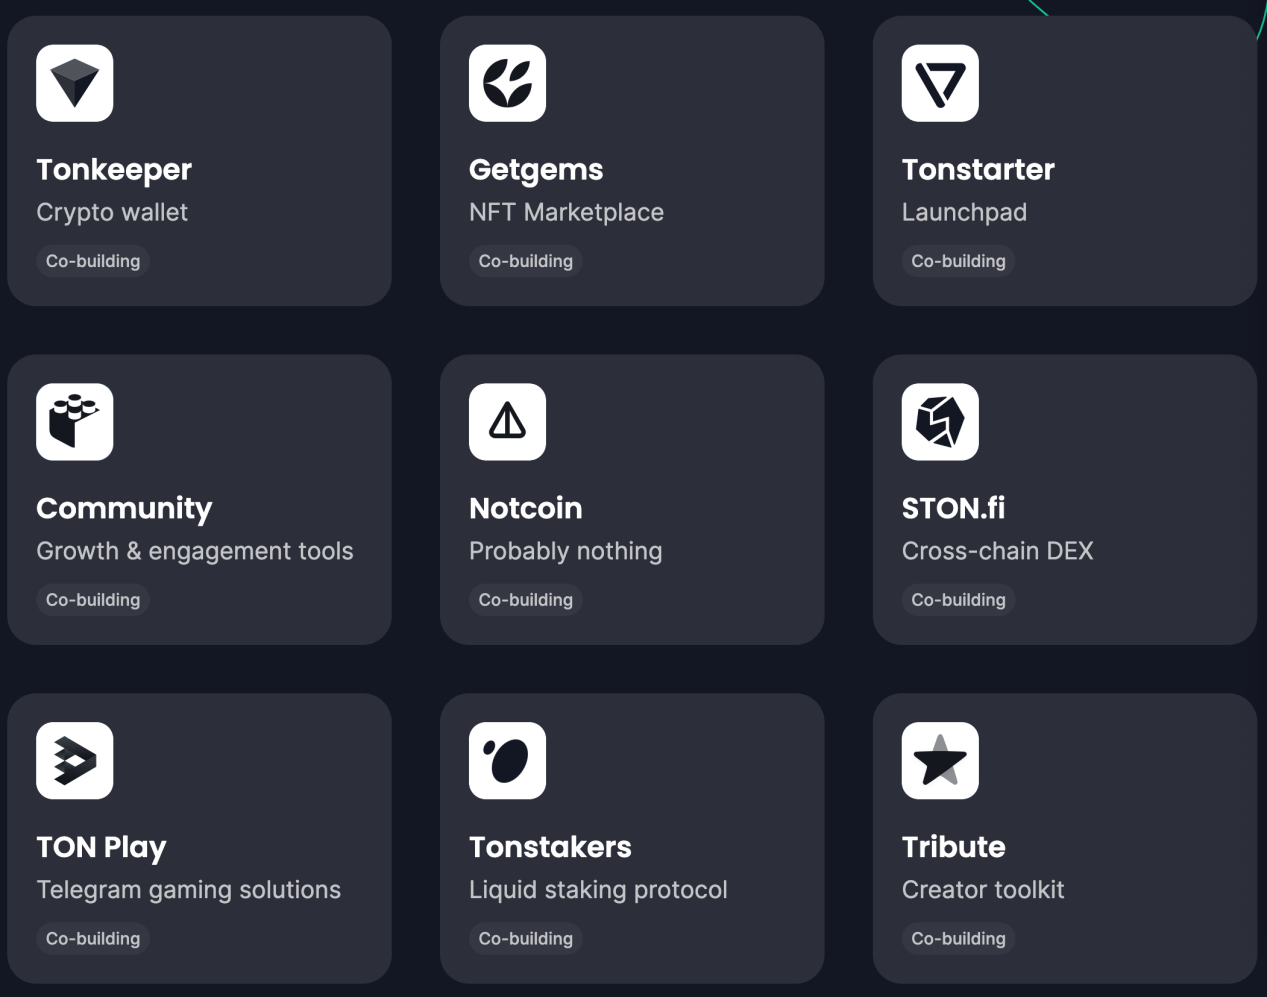Click the STON.fi gem logo icon
The image size is (1267, 997).
(x=940, y=422)
